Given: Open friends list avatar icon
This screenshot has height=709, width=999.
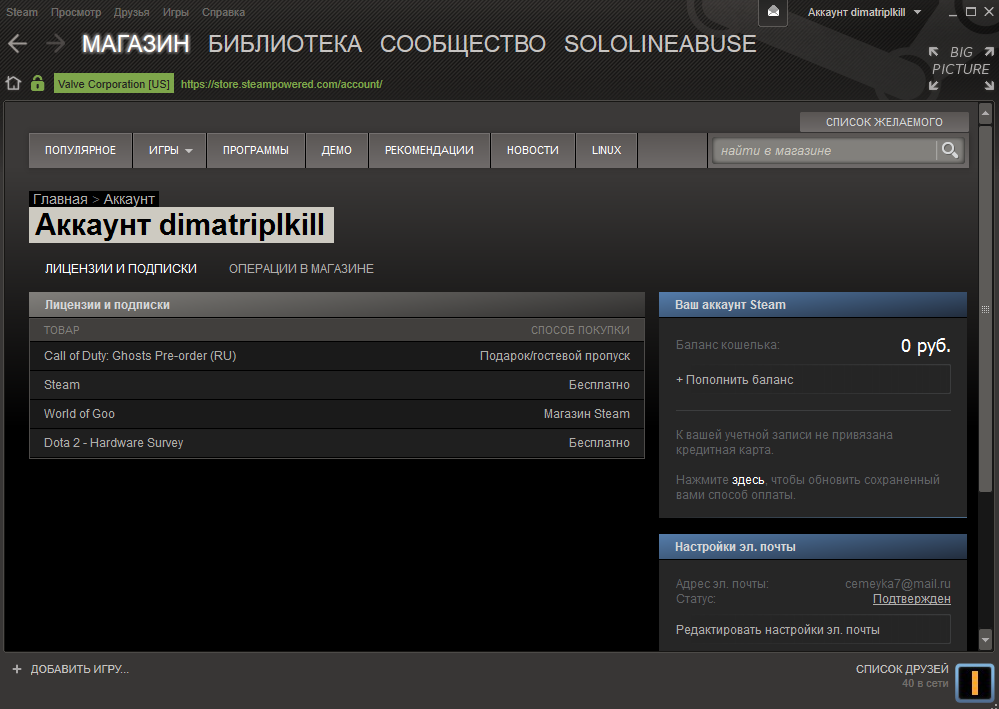Looking at the screenshot, I should click(x=974, y=683).
